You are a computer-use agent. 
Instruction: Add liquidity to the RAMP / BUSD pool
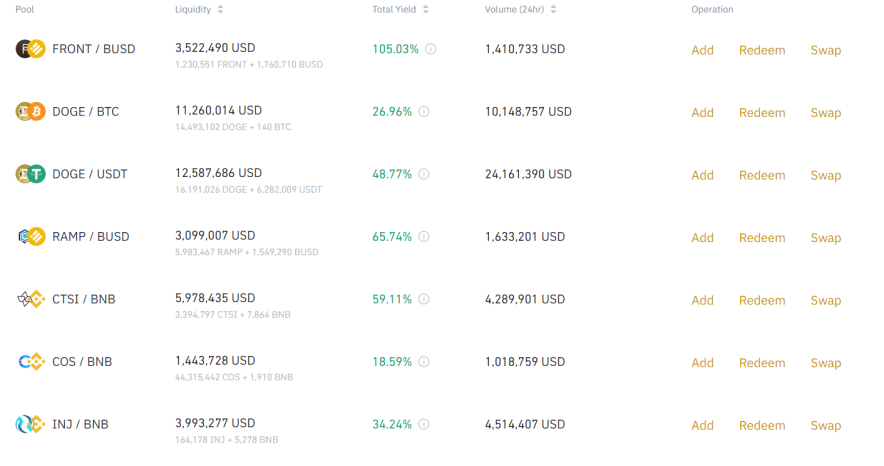click(x=702, y=238)
